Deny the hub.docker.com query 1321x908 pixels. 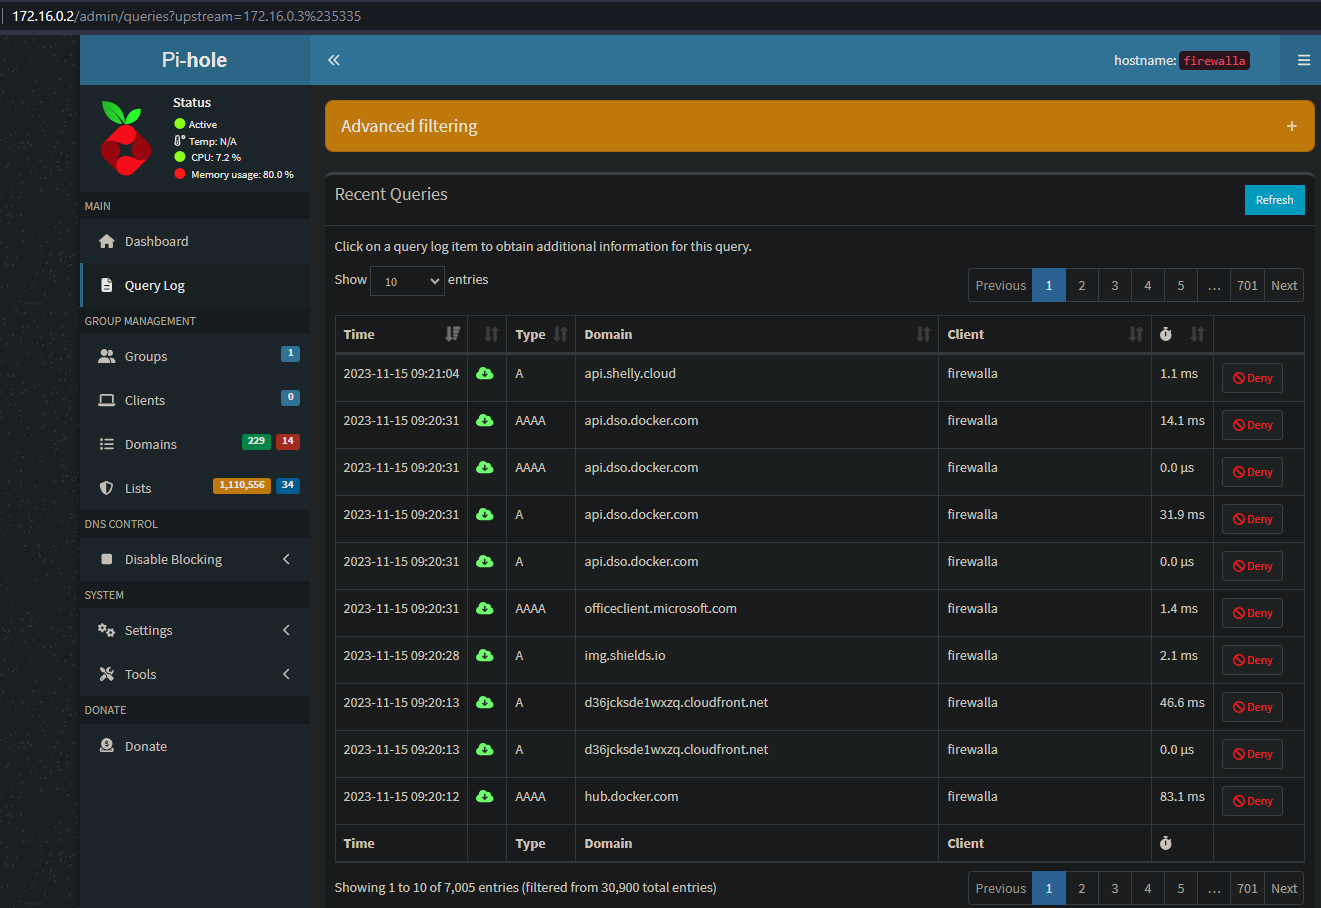click(1251, 800)
